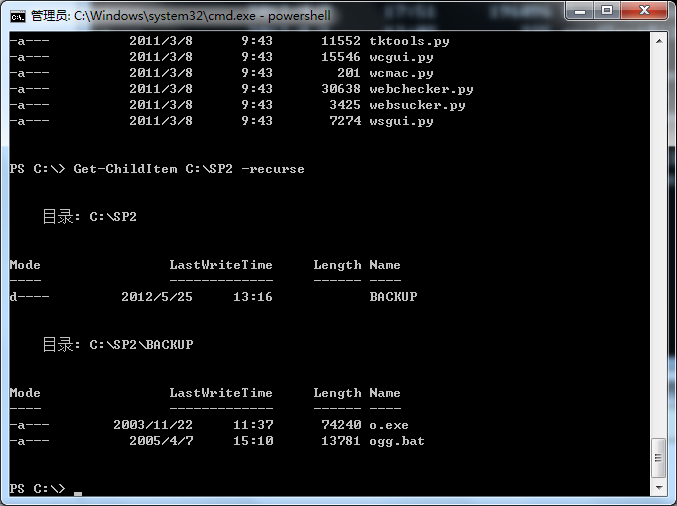Viewport: 677px width, 506px height.
Task: Click the scrollbar up arrow
Action: click(658, 41)
